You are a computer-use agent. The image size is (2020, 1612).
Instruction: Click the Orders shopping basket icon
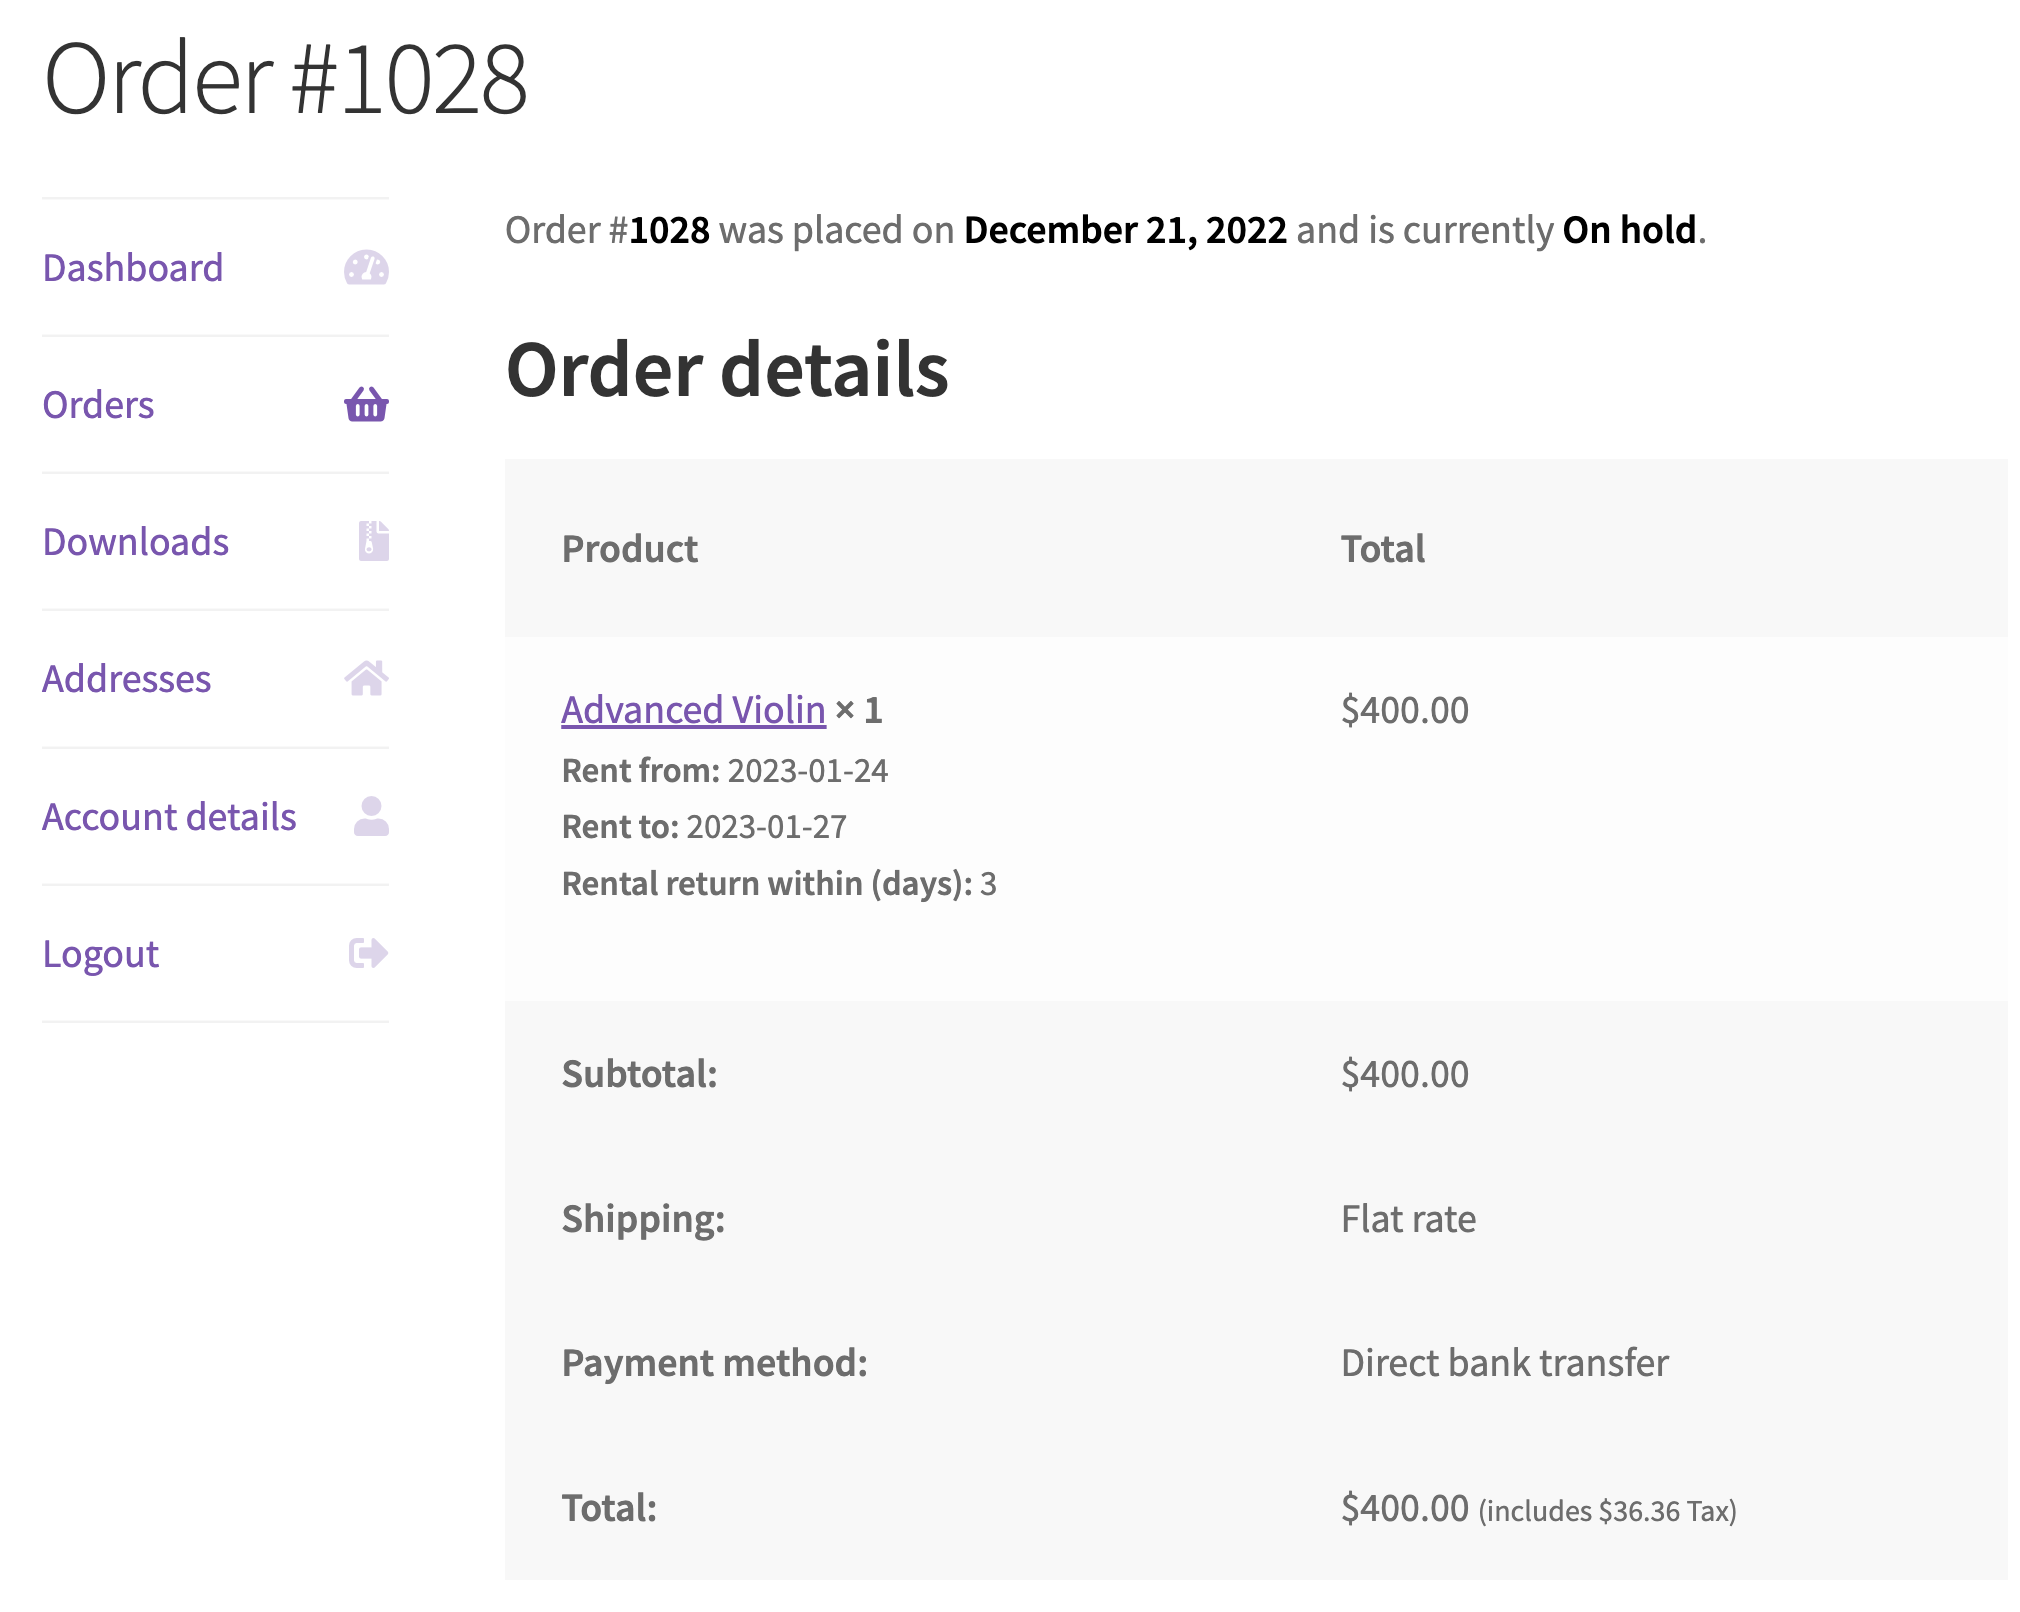coord(366,404)
